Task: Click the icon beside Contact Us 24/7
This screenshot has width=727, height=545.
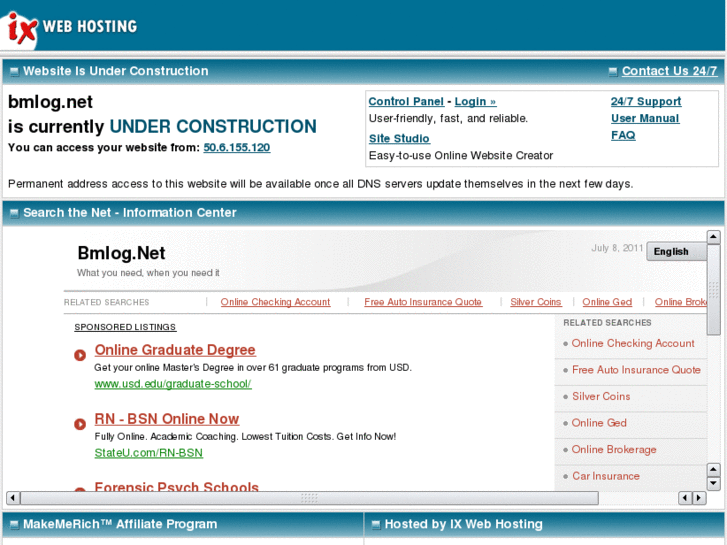Action: 613,71
